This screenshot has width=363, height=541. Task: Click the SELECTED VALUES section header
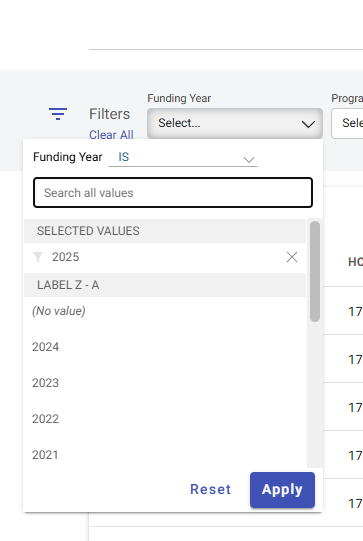click(x=165, y=231)
